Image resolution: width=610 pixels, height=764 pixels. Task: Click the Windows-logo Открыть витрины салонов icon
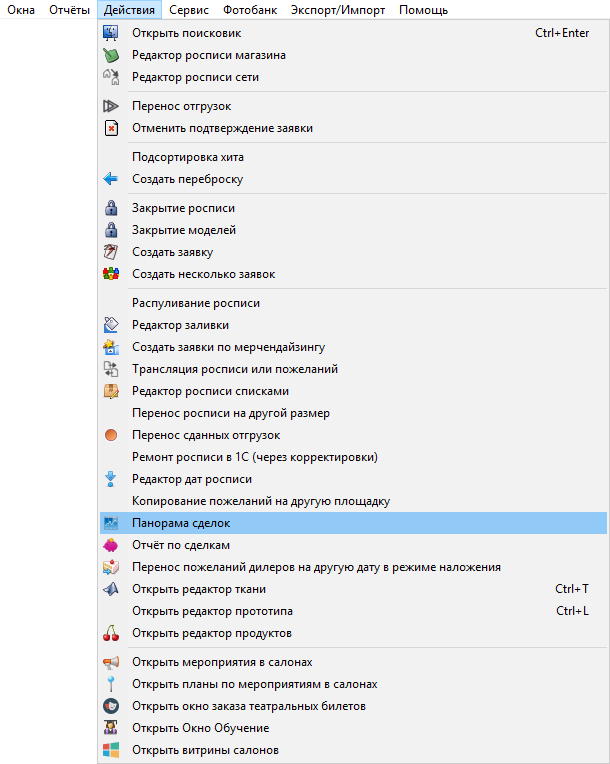tap(111, 750)
